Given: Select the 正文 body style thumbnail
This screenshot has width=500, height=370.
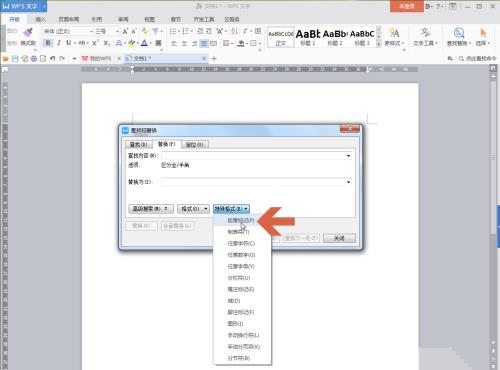Looking at the screenshot, I should 281,37.
